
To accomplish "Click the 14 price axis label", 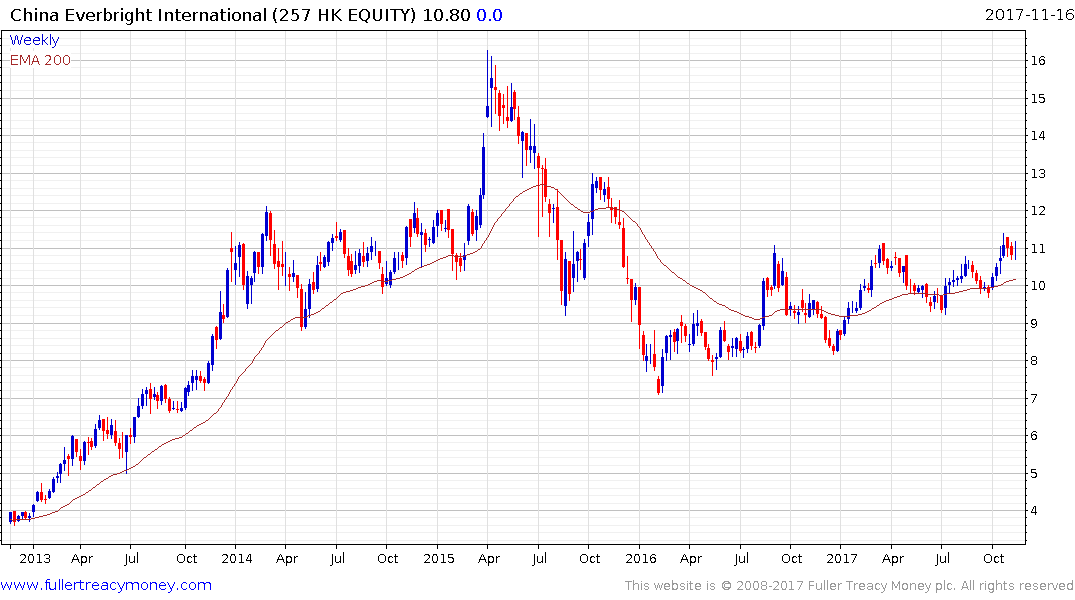I will tap(1037, 135).
